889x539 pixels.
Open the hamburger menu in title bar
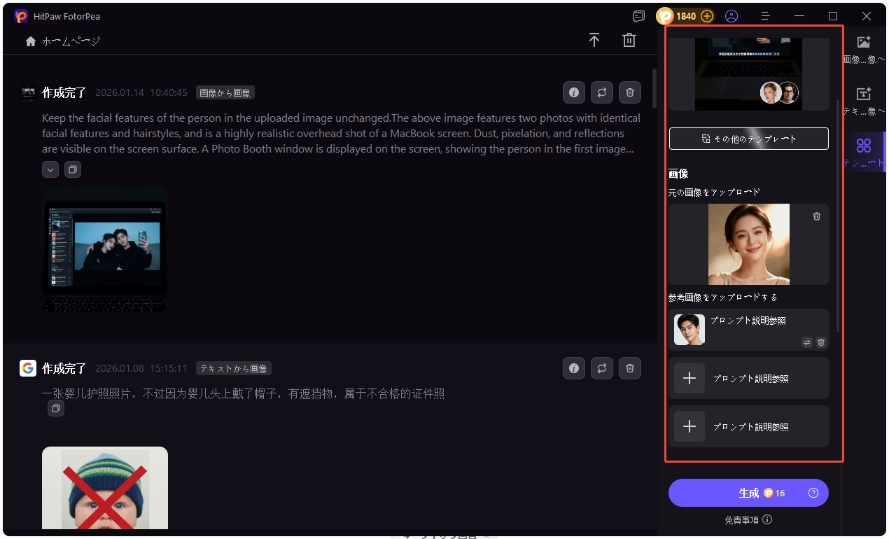coord(765,16)
